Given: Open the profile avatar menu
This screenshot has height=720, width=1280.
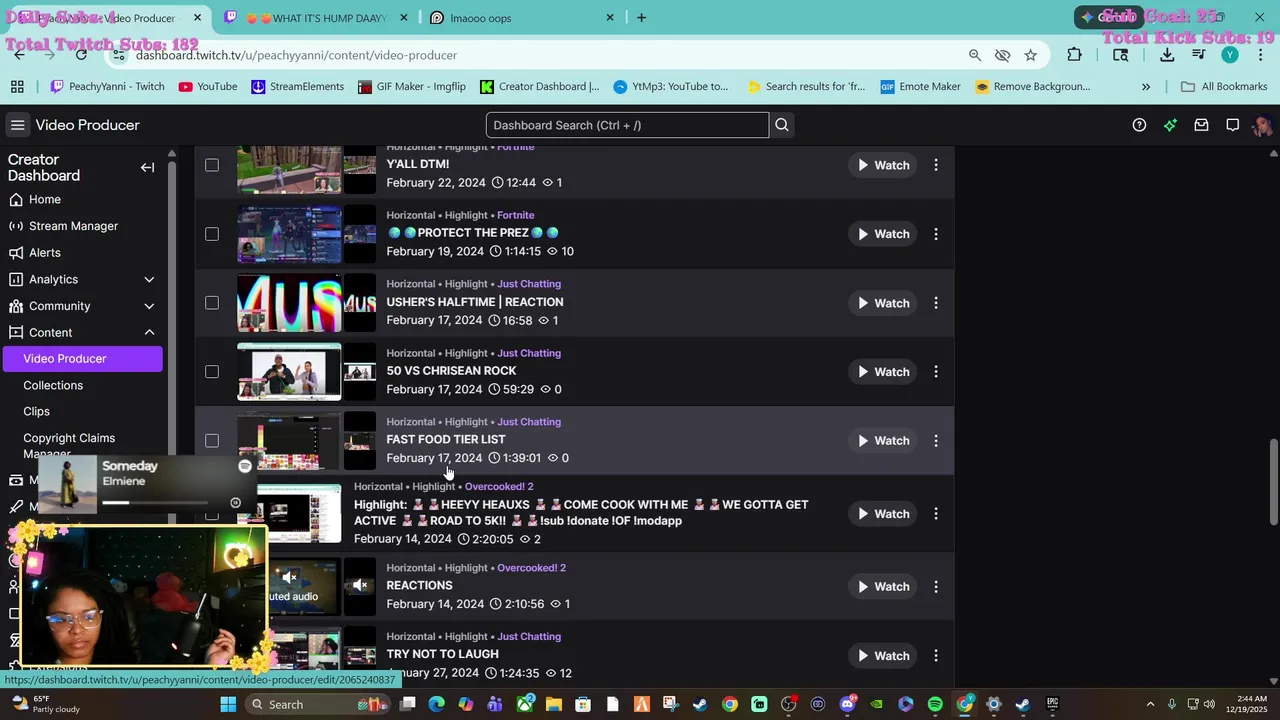Looking at the screenshot, I should (1262, 125).
